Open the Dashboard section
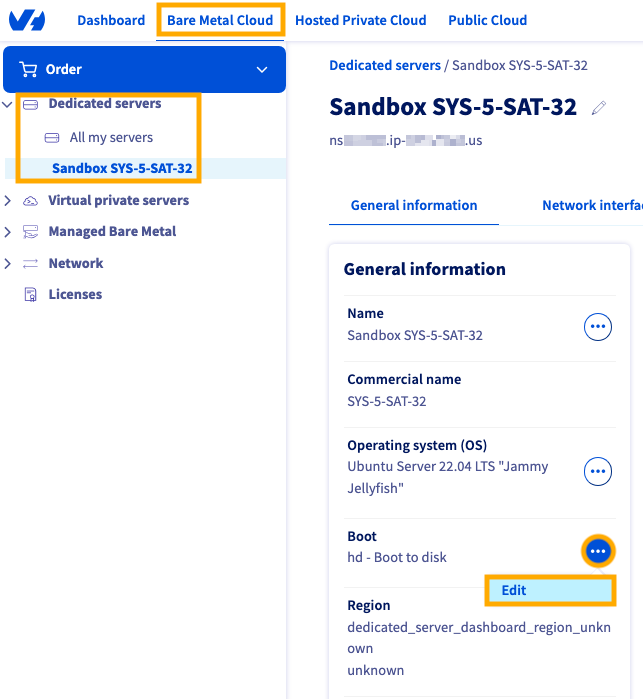 111,20
